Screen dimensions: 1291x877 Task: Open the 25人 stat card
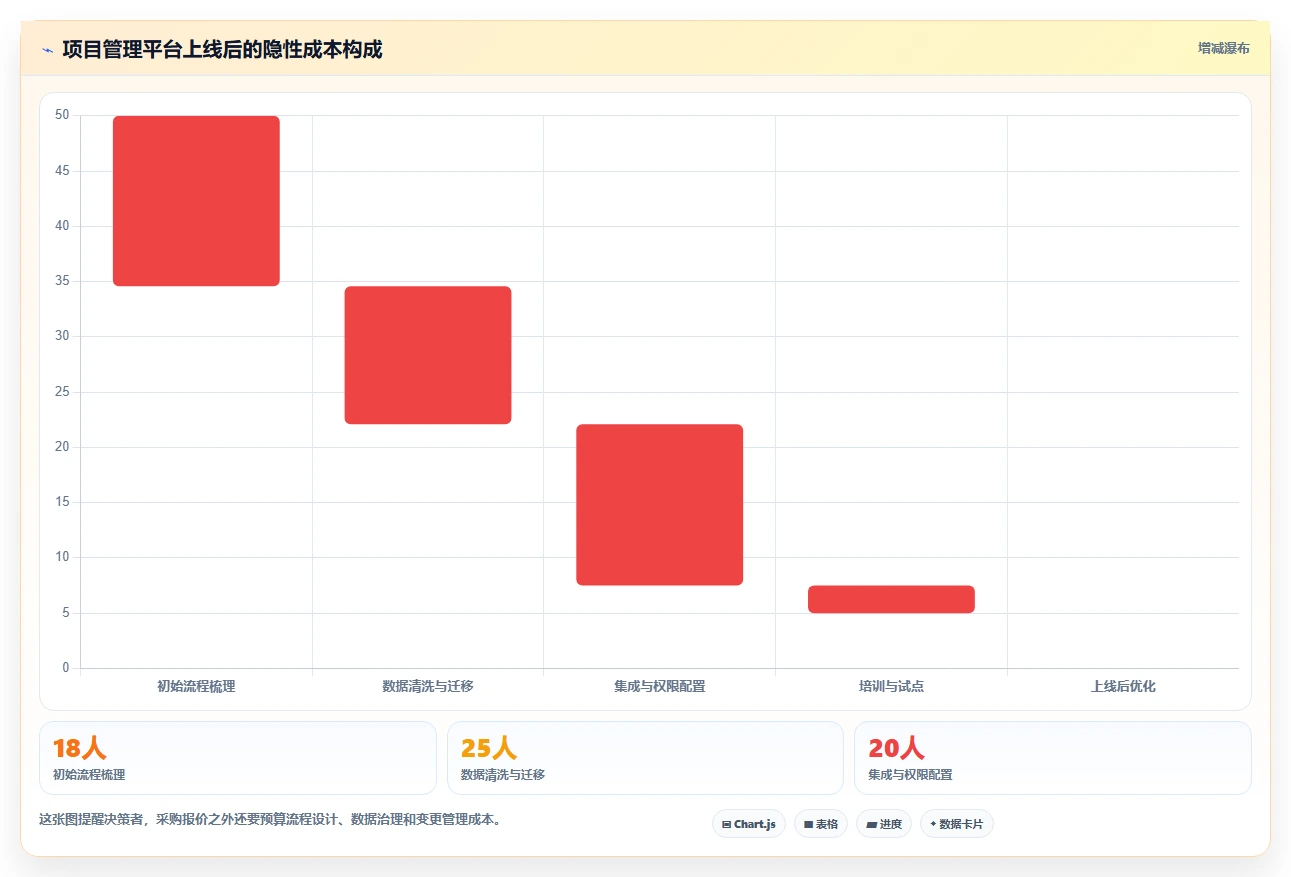[x=645, y=758]
